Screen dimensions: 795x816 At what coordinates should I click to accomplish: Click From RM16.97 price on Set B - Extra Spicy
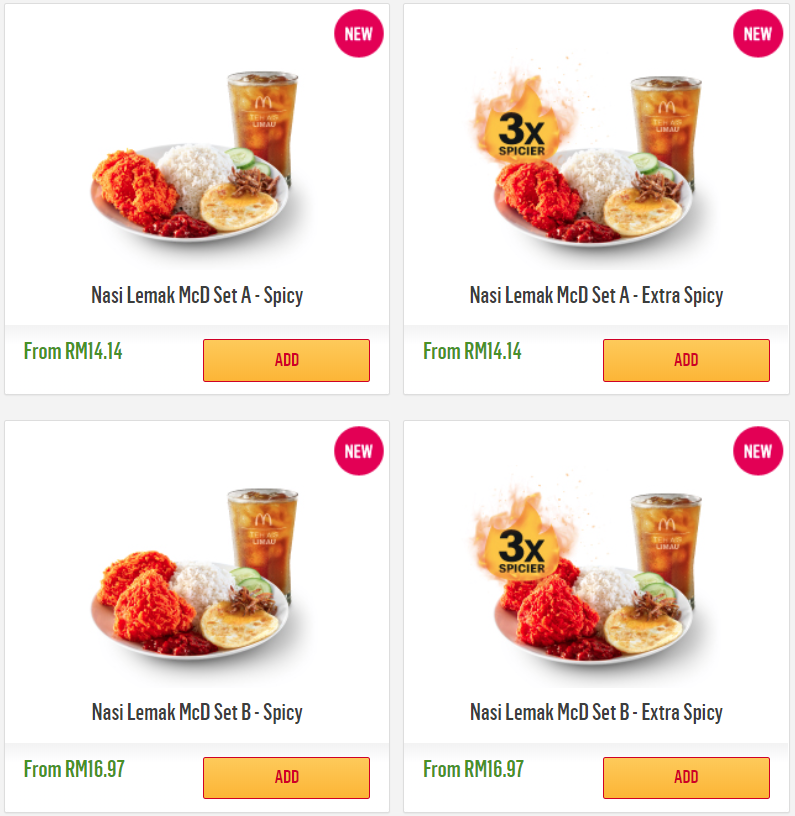(x=473, y=769)
